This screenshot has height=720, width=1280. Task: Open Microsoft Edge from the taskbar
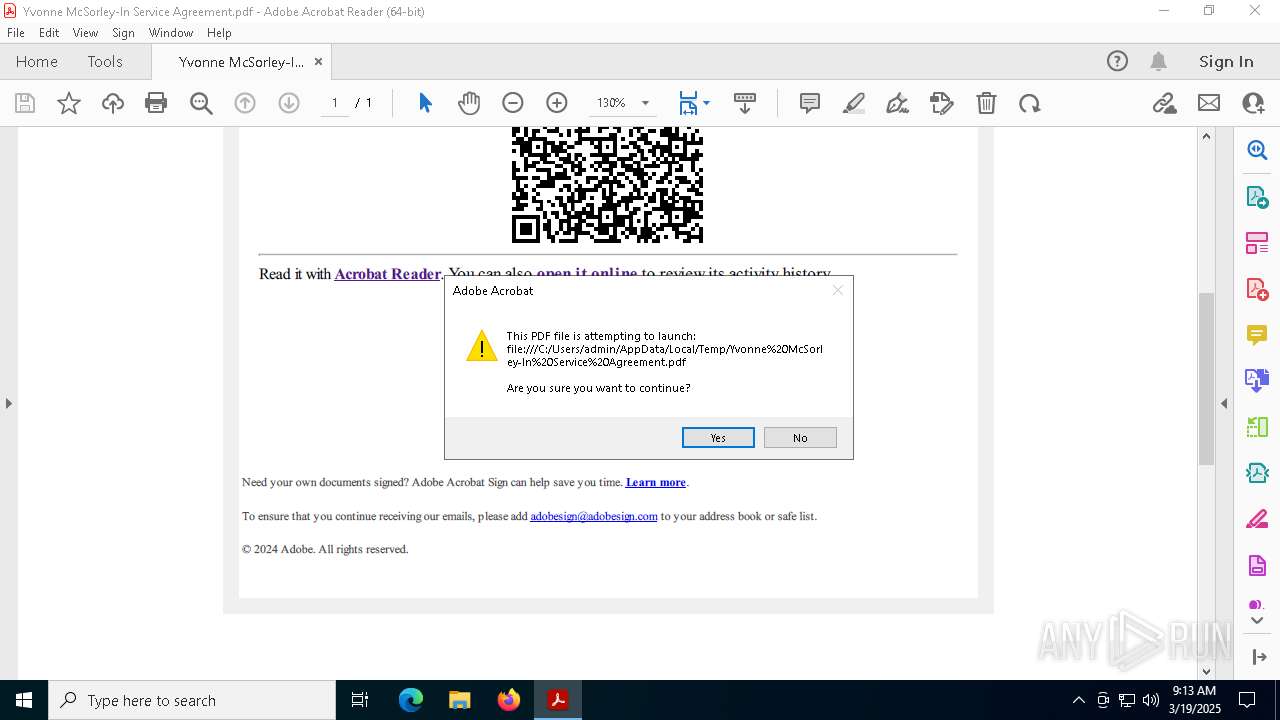[411, 700]
